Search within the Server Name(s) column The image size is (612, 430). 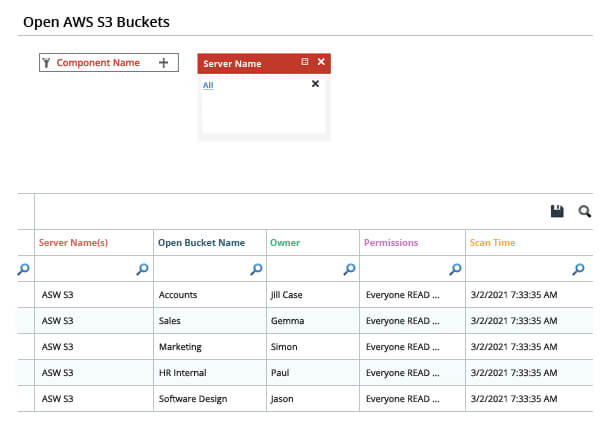(x=142, y=269)
